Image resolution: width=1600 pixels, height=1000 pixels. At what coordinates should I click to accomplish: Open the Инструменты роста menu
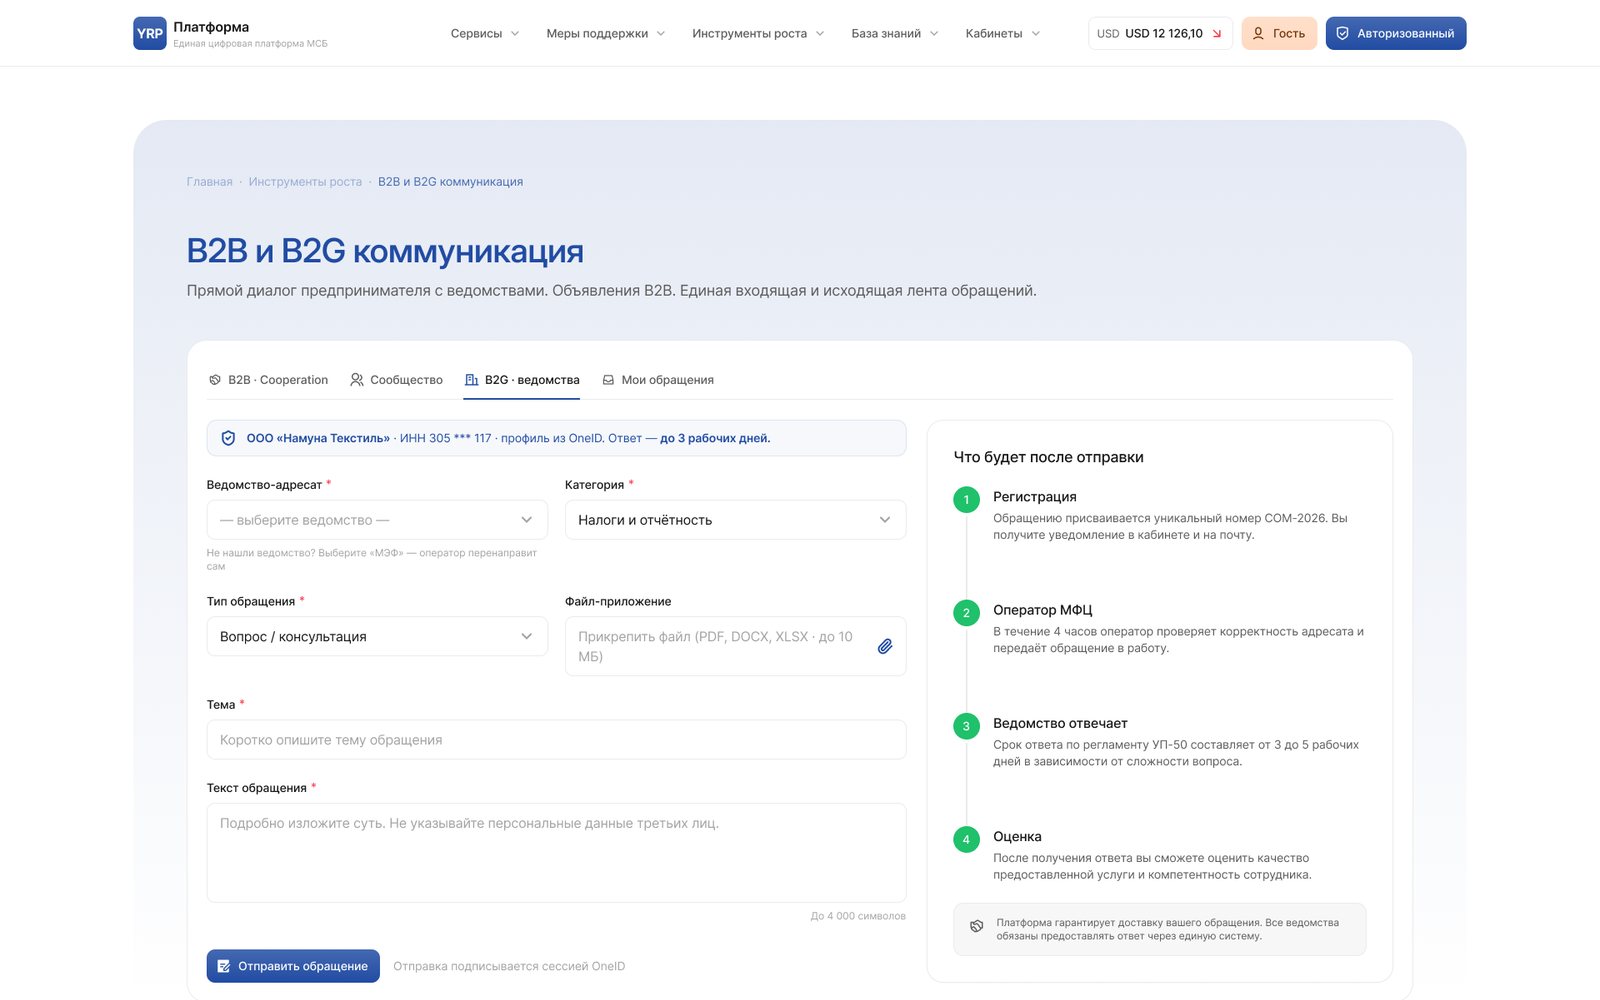(x=758, y=33)
